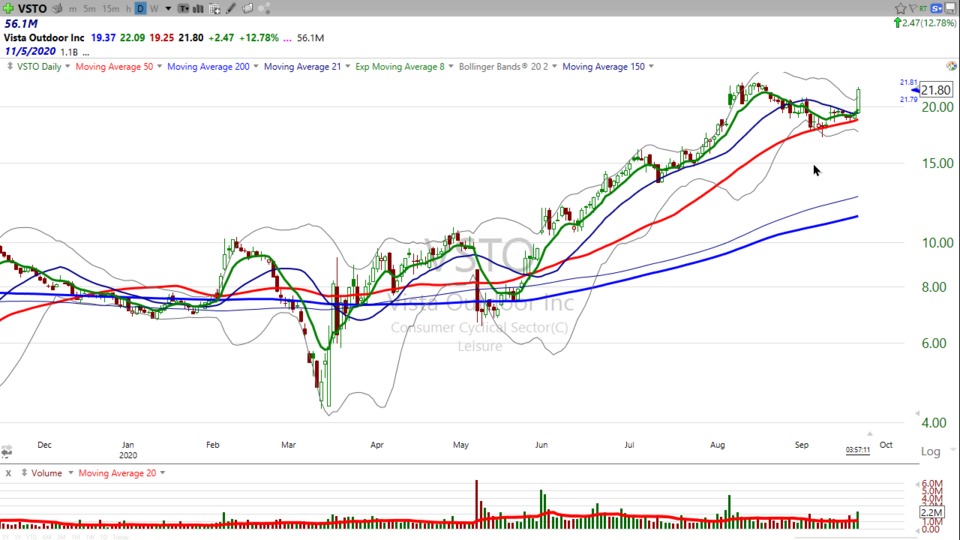Screen dimensions: 960x540
Task: Click the magenta '...' in the data line
Action: coord(287,38)
